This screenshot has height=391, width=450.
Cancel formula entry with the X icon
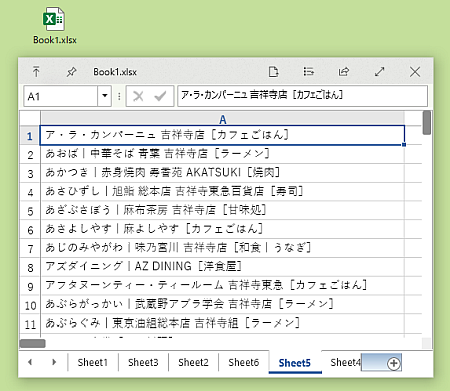[x=138, y=96]
